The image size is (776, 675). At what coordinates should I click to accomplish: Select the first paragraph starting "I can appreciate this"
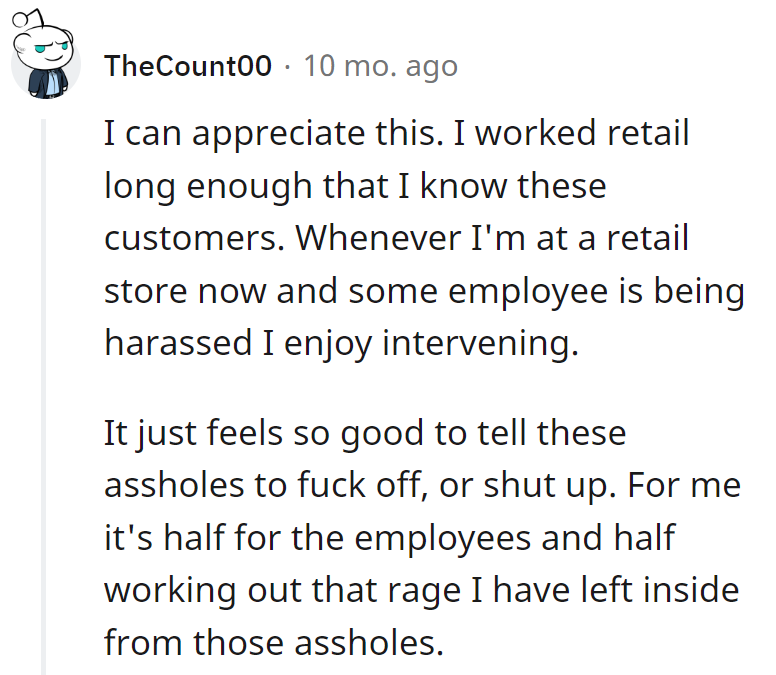[424, 238]
